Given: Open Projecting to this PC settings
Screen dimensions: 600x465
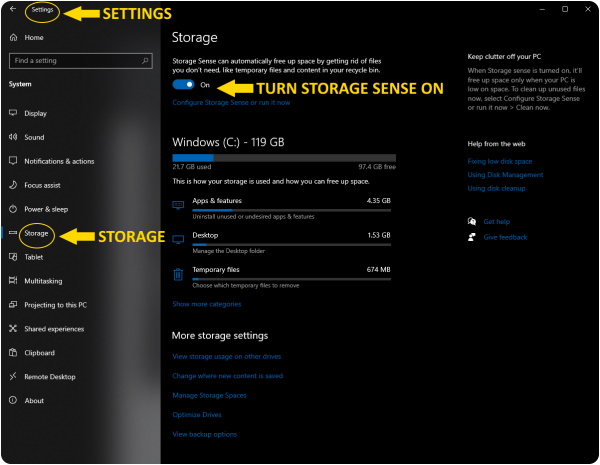Looking at the screenshot, I should (x=55, y=305).
